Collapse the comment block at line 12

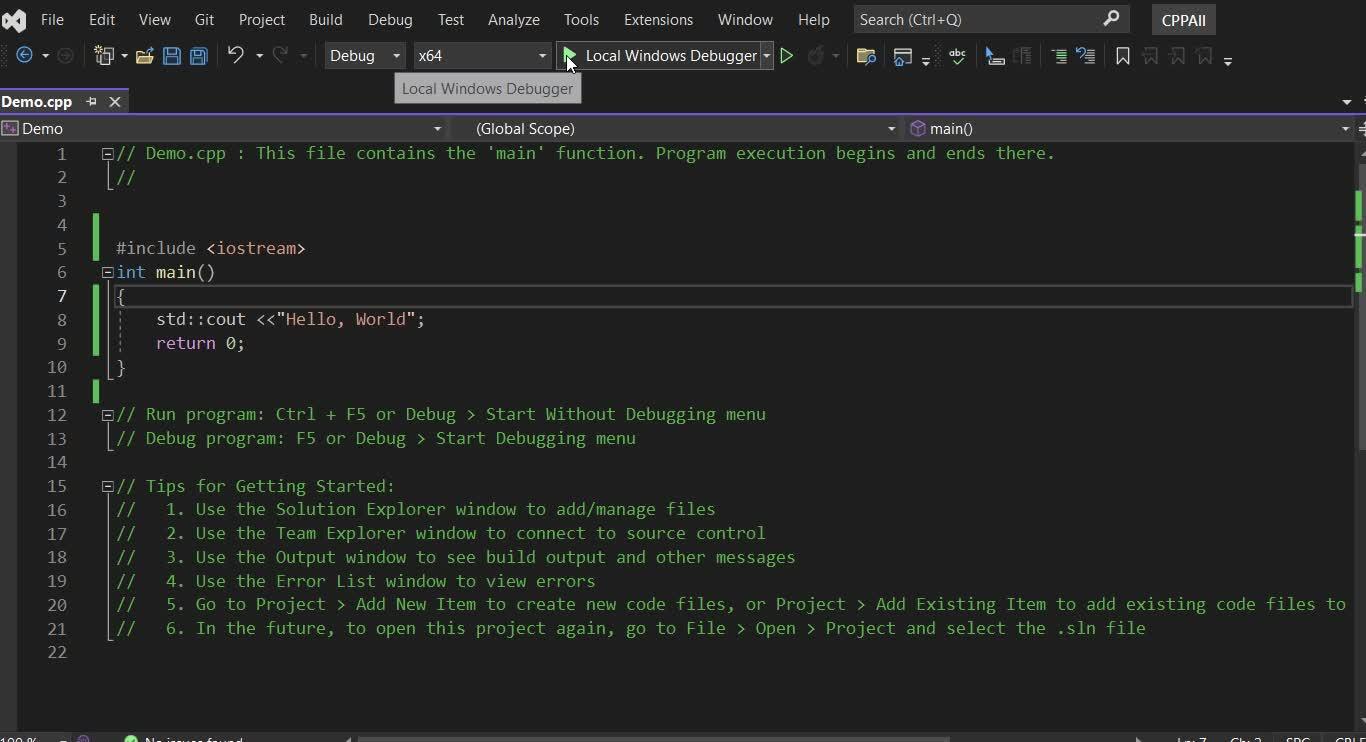107,415
